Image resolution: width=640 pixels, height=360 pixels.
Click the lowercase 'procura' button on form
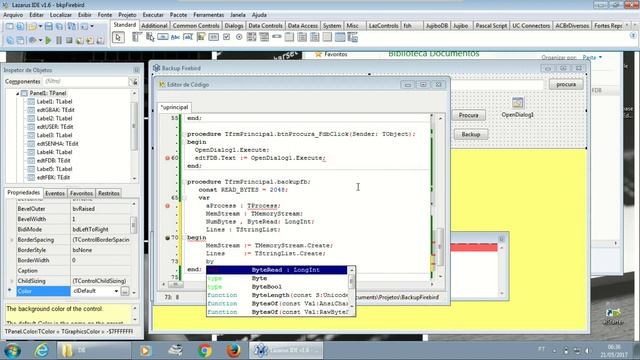coord(566,84)
